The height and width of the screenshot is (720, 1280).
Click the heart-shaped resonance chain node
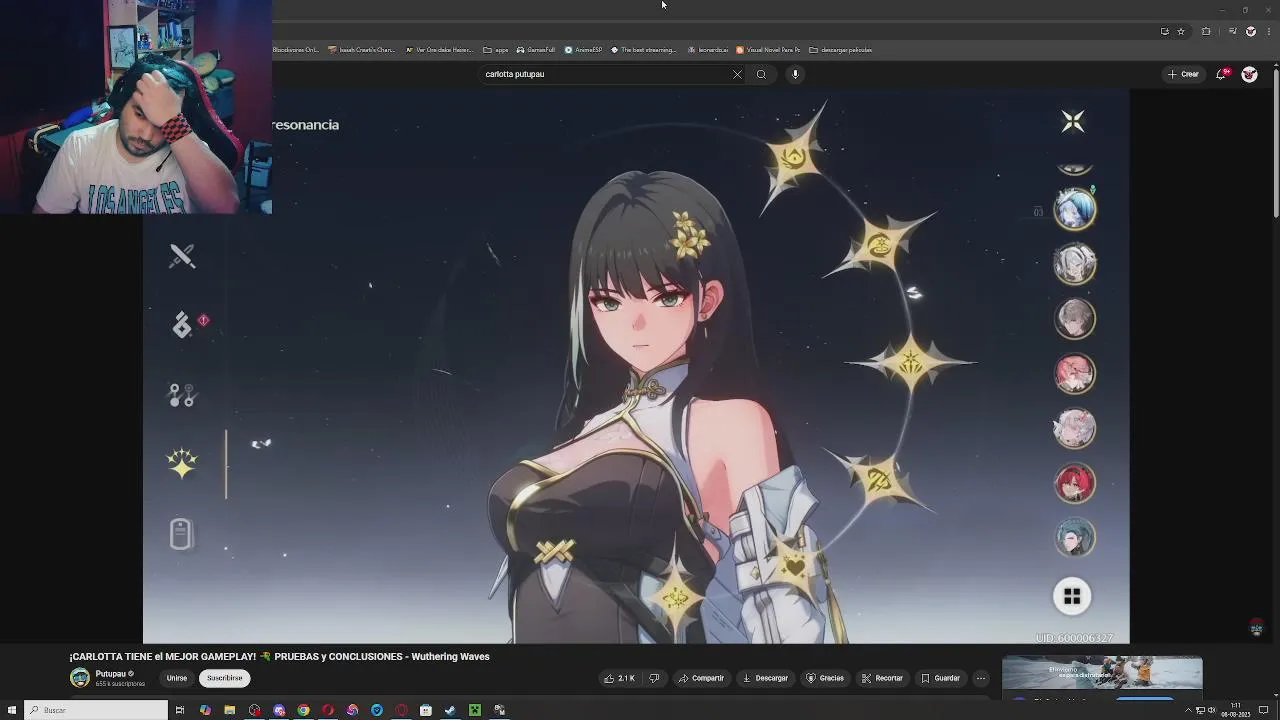[794, 567]
